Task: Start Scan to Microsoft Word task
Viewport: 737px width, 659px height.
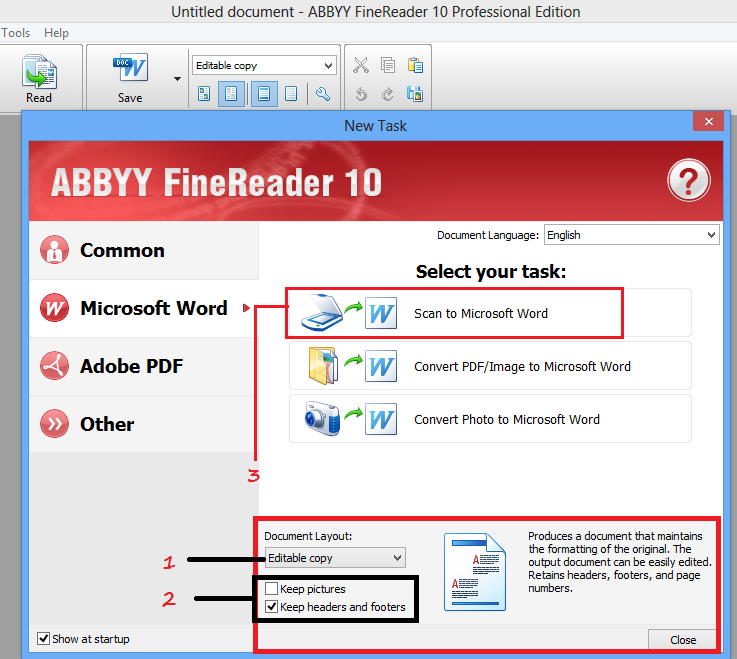Action: pyautogui.click(x=490, y=313)
